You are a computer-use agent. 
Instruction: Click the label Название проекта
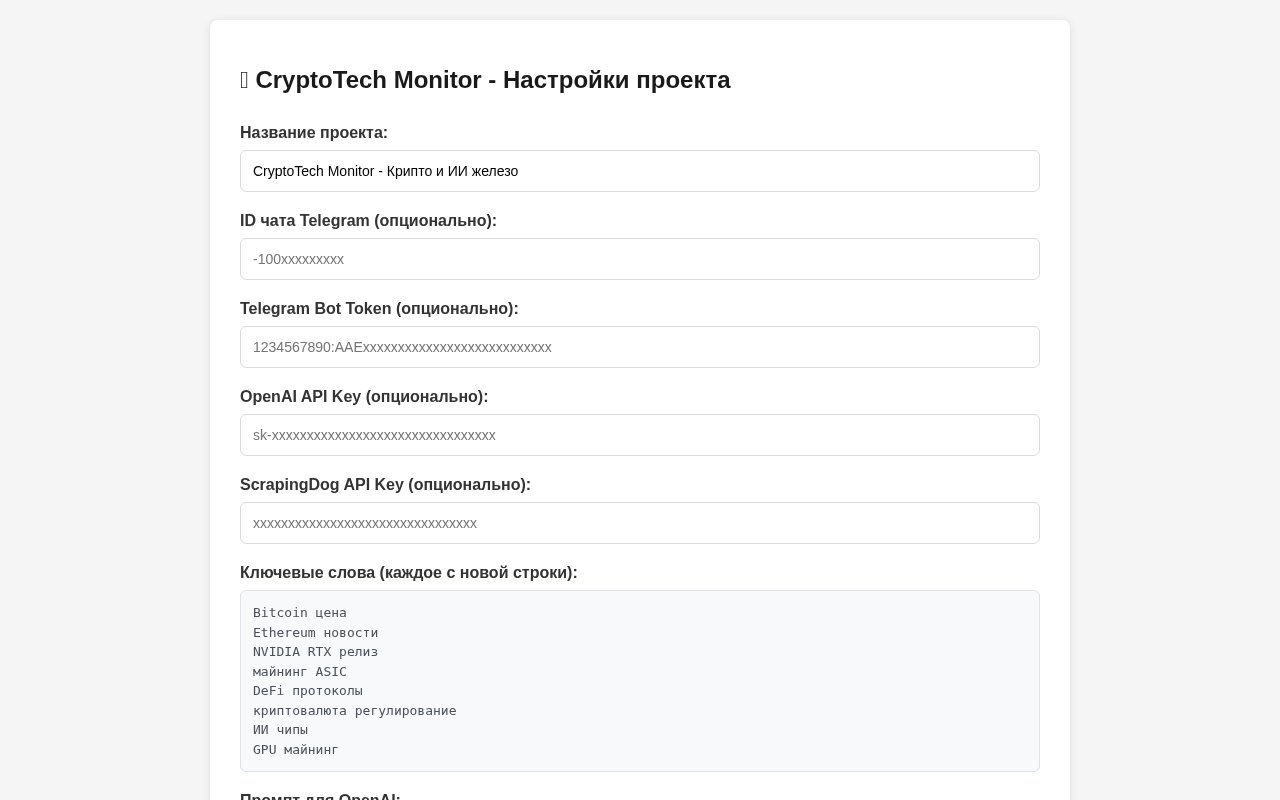pyautogui.click(x=314, y=133)
